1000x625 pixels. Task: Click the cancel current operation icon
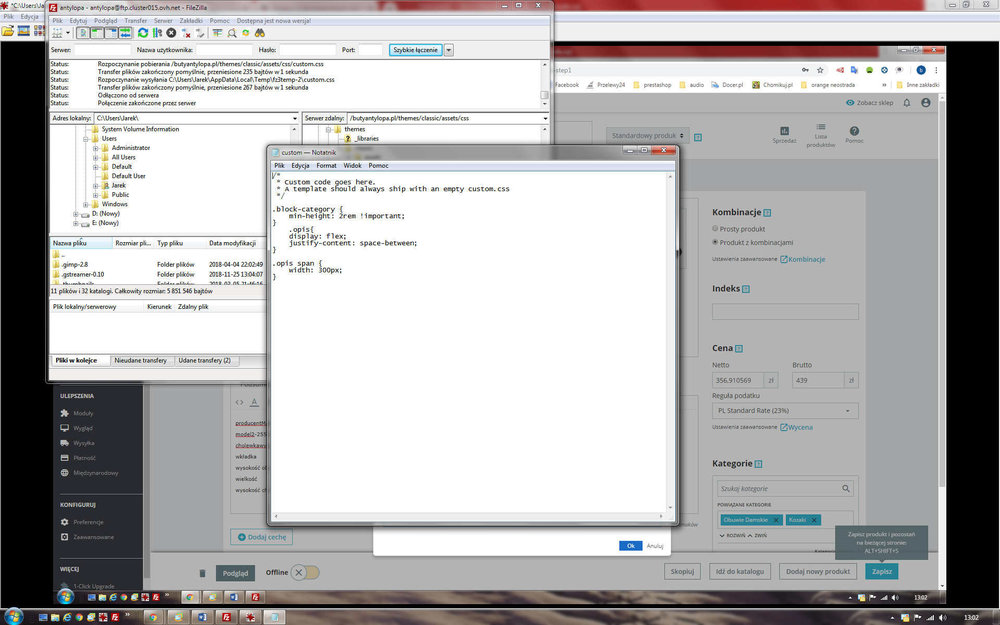(171, 33)
